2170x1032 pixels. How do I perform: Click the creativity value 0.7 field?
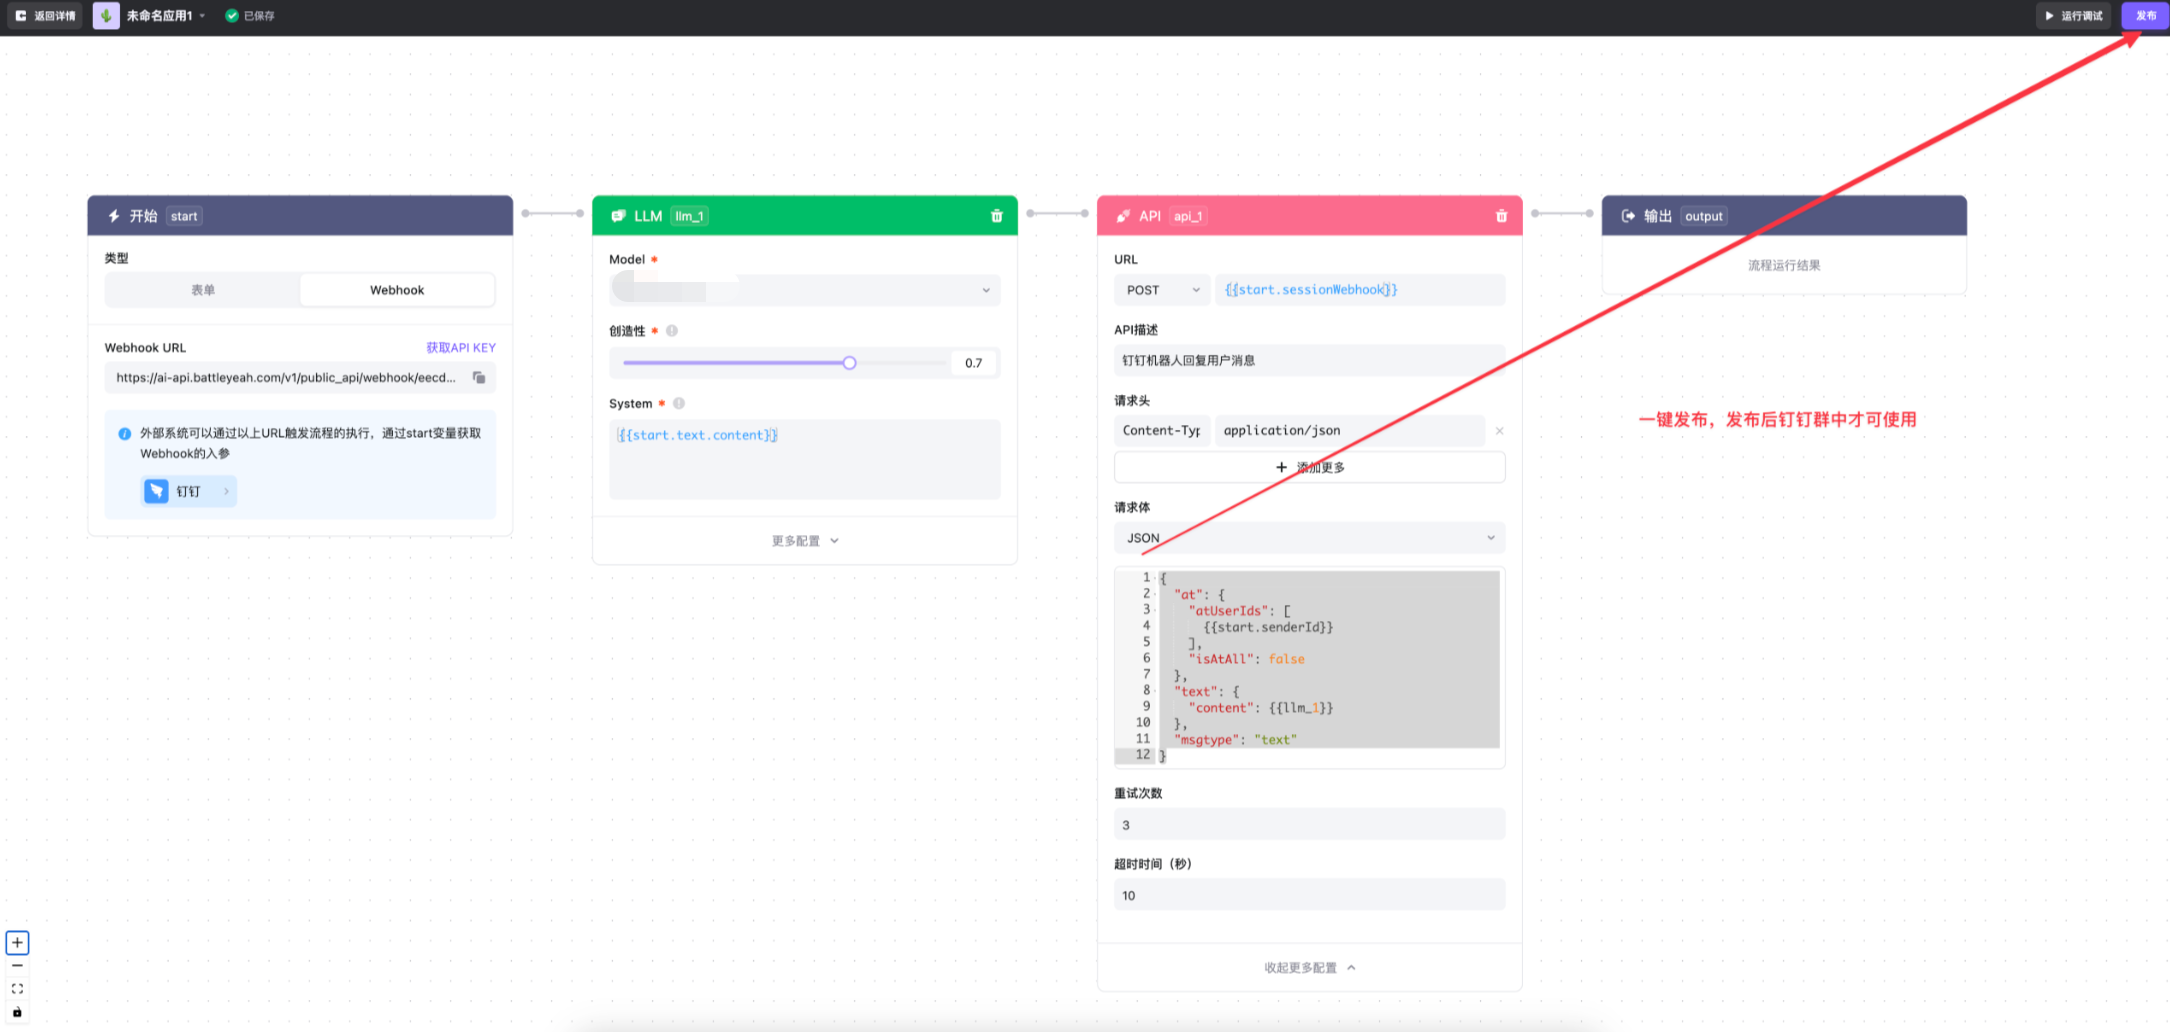[974, 363]
